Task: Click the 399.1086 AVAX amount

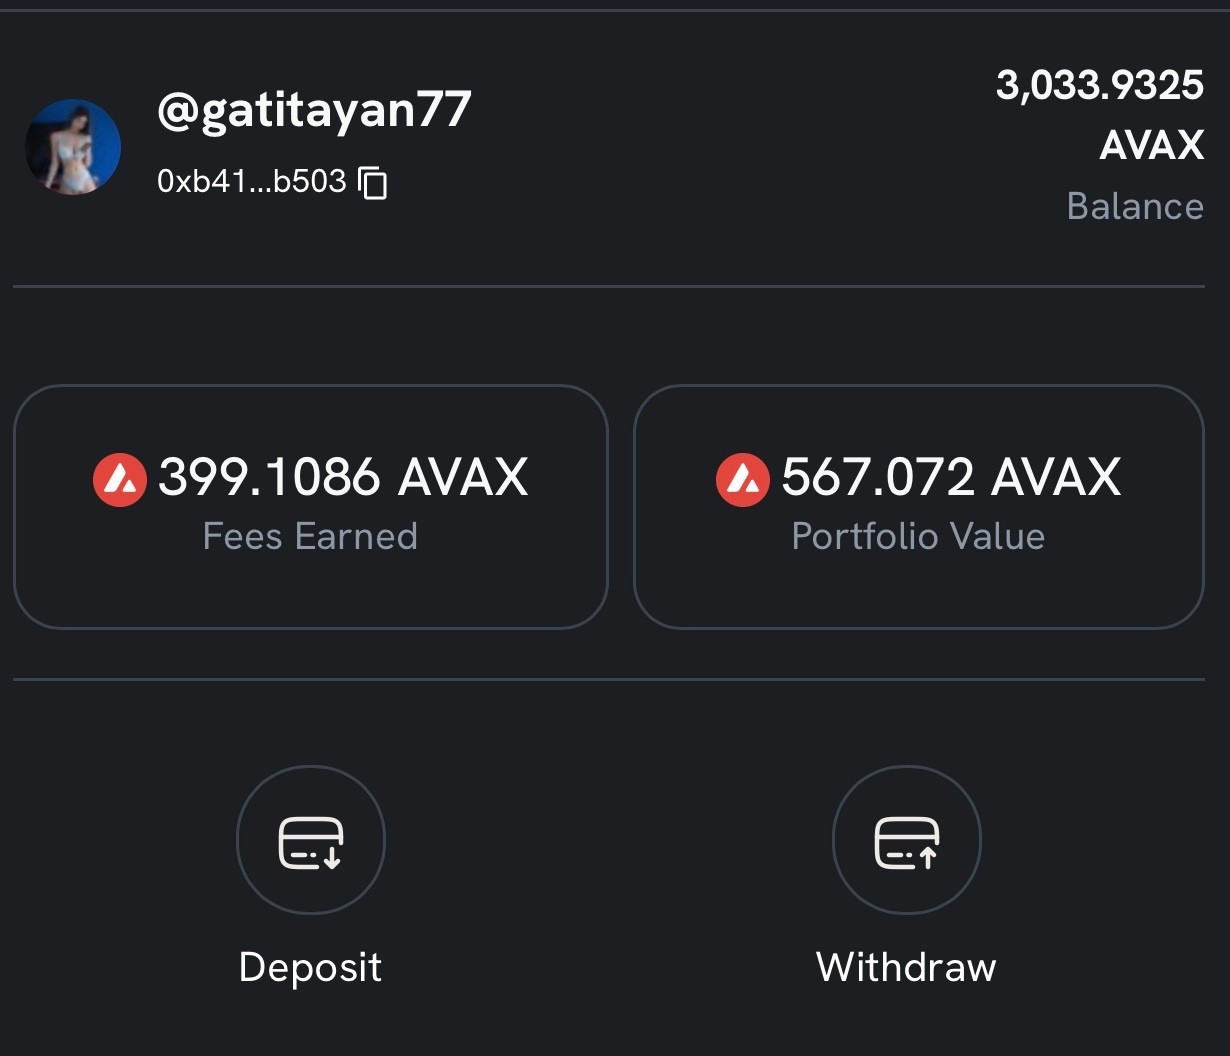Action: coord(342,477)
